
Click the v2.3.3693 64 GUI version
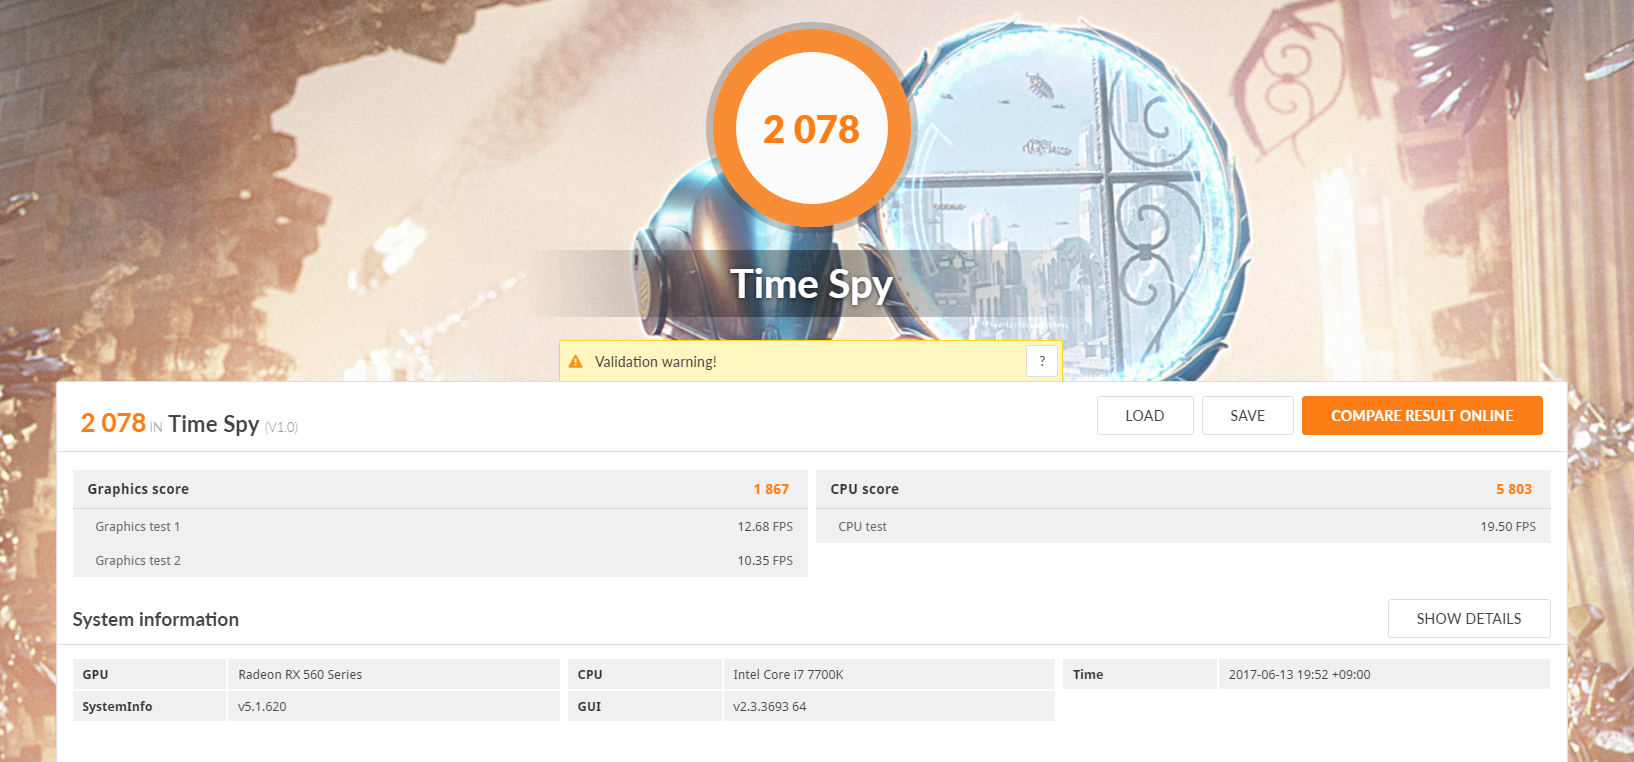click(769, 707)
